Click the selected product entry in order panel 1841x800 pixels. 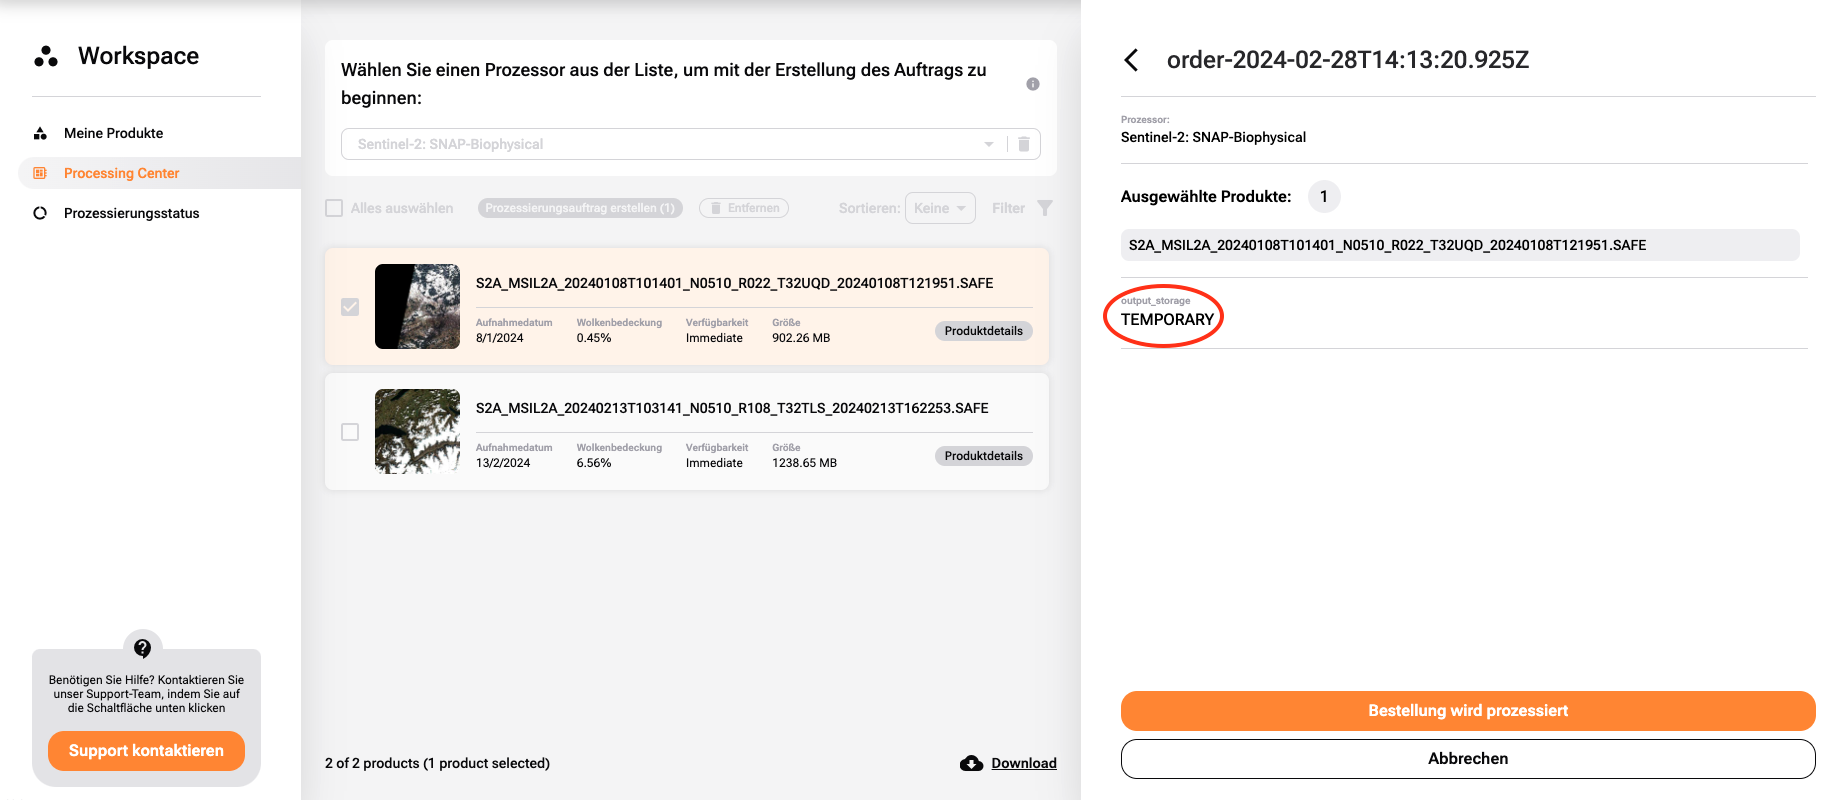[1460, 245]
